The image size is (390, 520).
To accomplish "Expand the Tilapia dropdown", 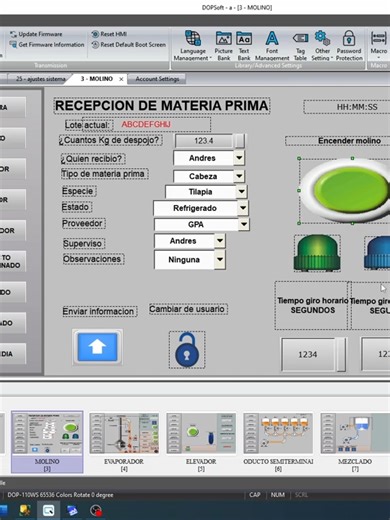I will [x=241, y=192].
